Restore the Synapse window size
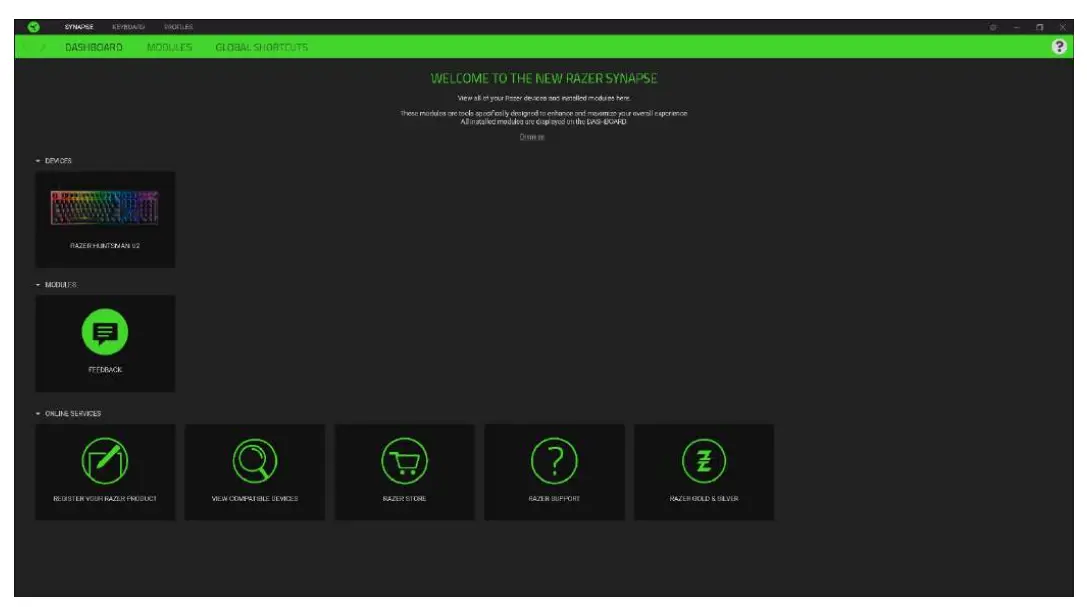Image resolution: width=1087 pixels, height=607 pixels. point(1039,27)
